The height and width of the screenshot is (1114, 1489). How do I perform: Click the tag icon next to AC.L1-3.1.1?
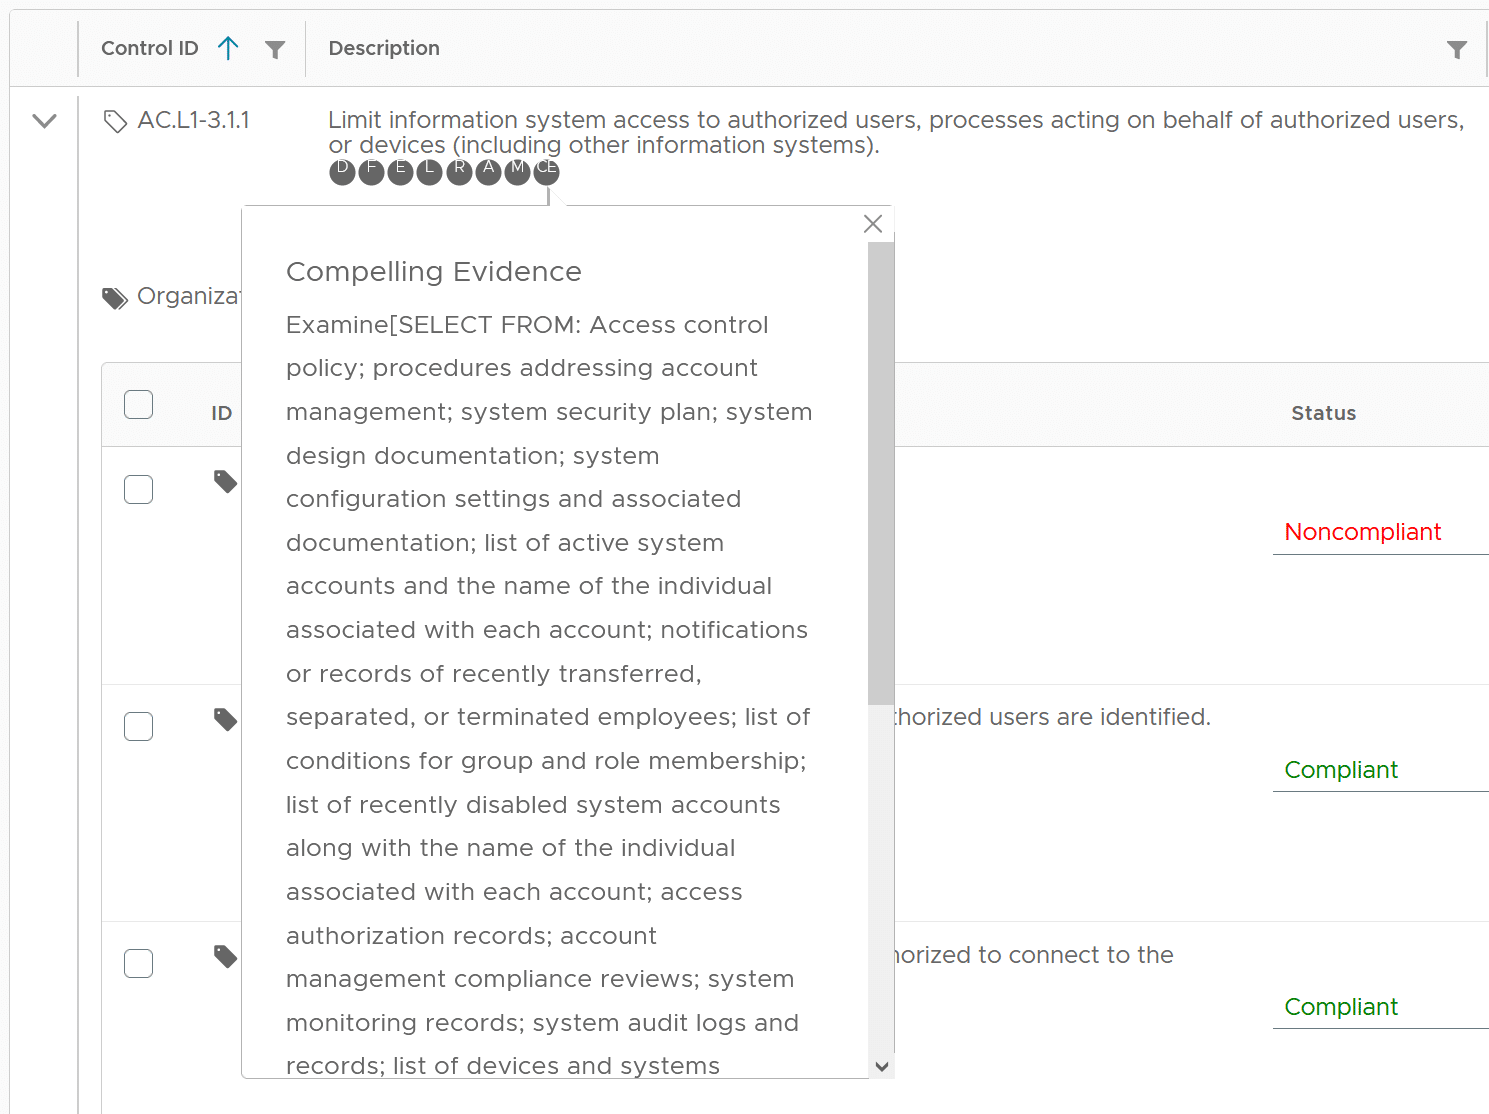coord(114,120)
